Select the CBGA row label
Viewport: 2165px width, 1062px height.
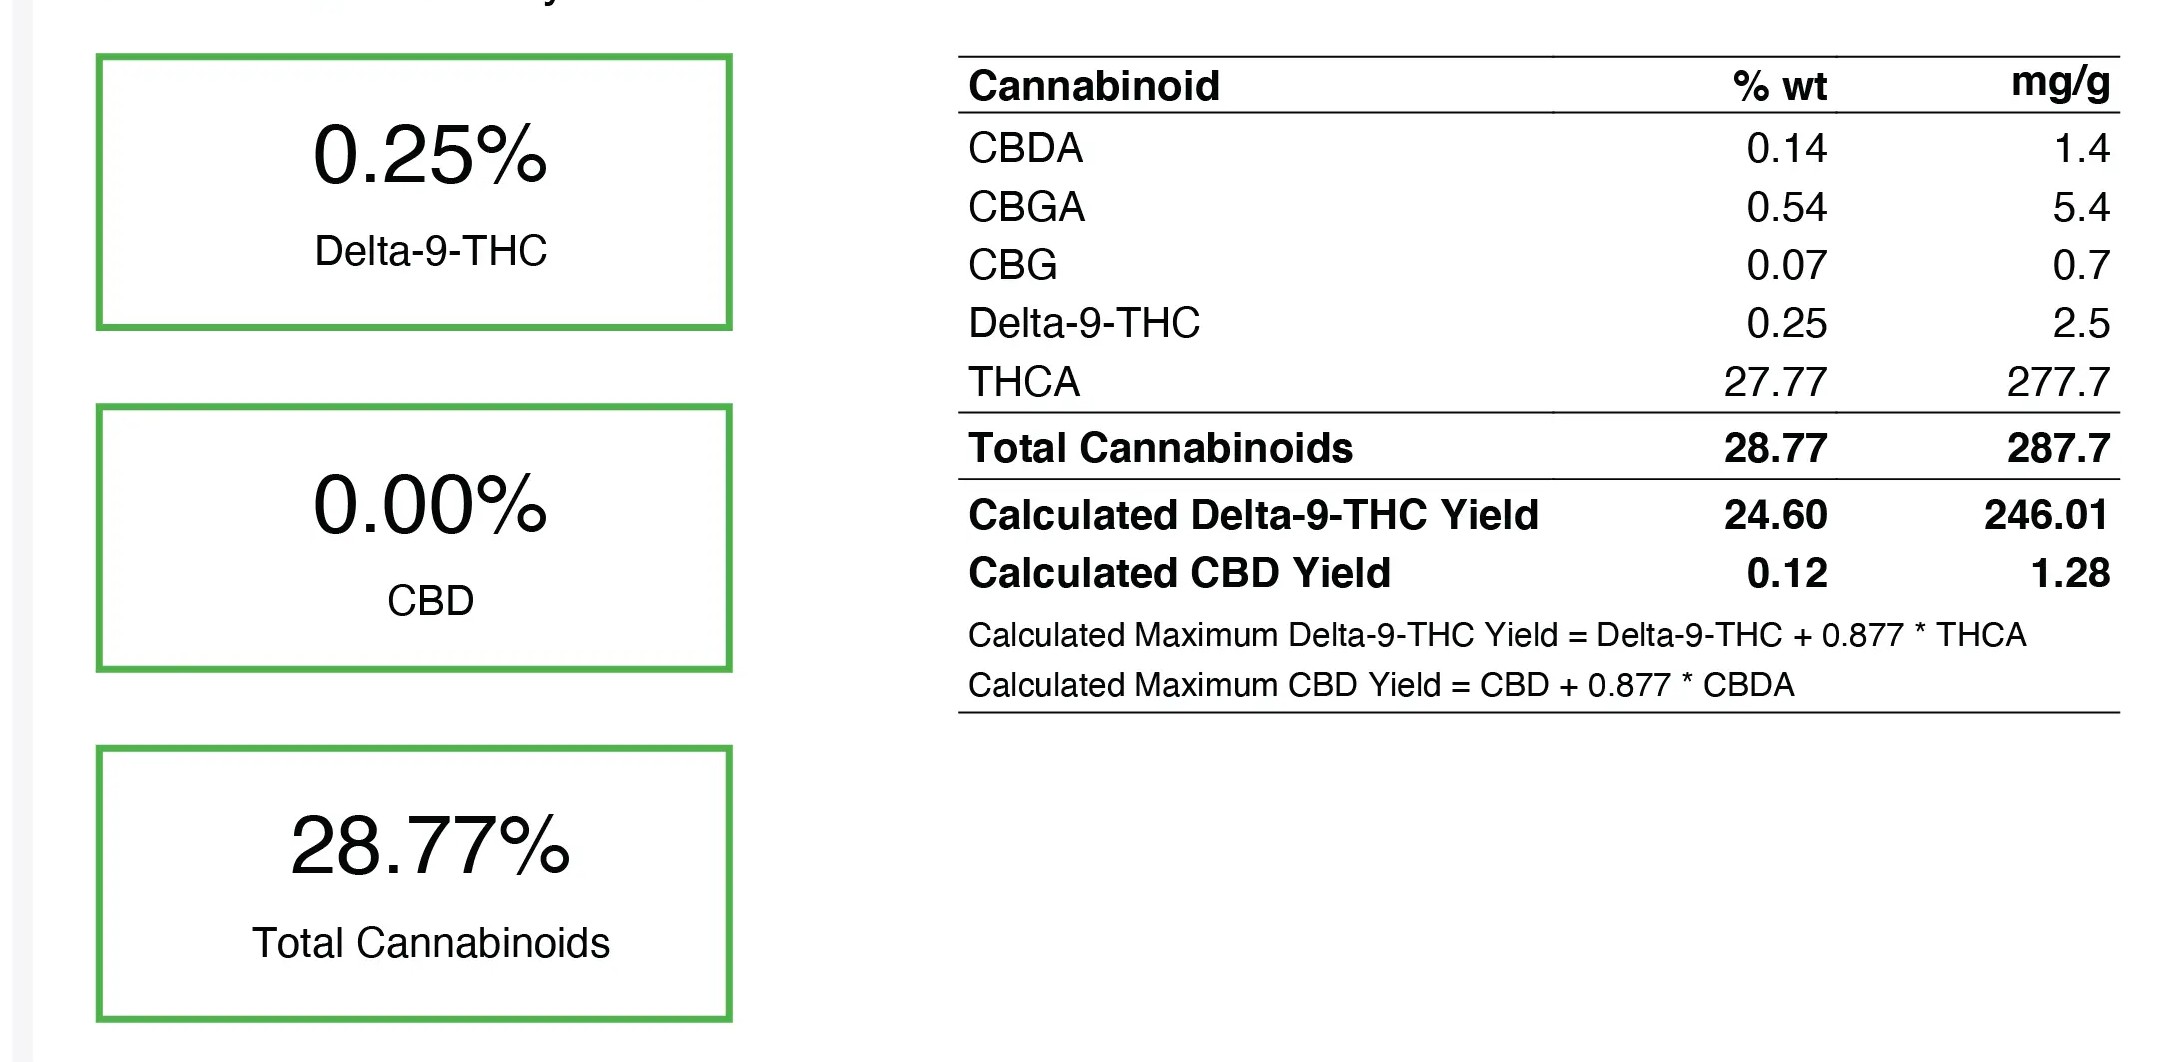pyautogui.click(x=1026, y=207)
